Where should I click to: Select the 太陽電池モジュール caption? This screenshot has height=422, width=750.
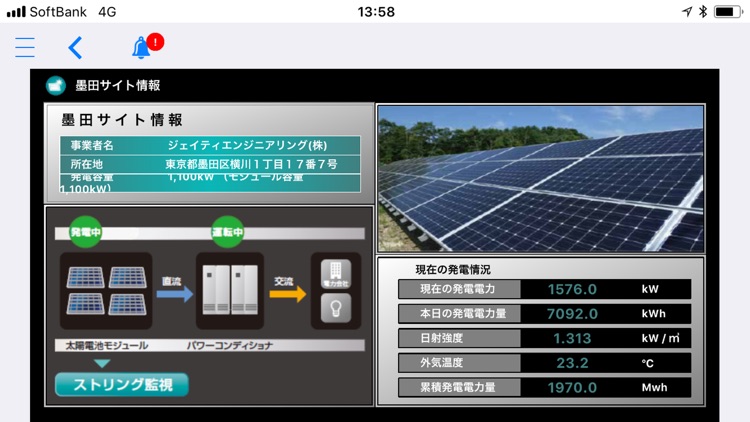(x=107, y=345)
